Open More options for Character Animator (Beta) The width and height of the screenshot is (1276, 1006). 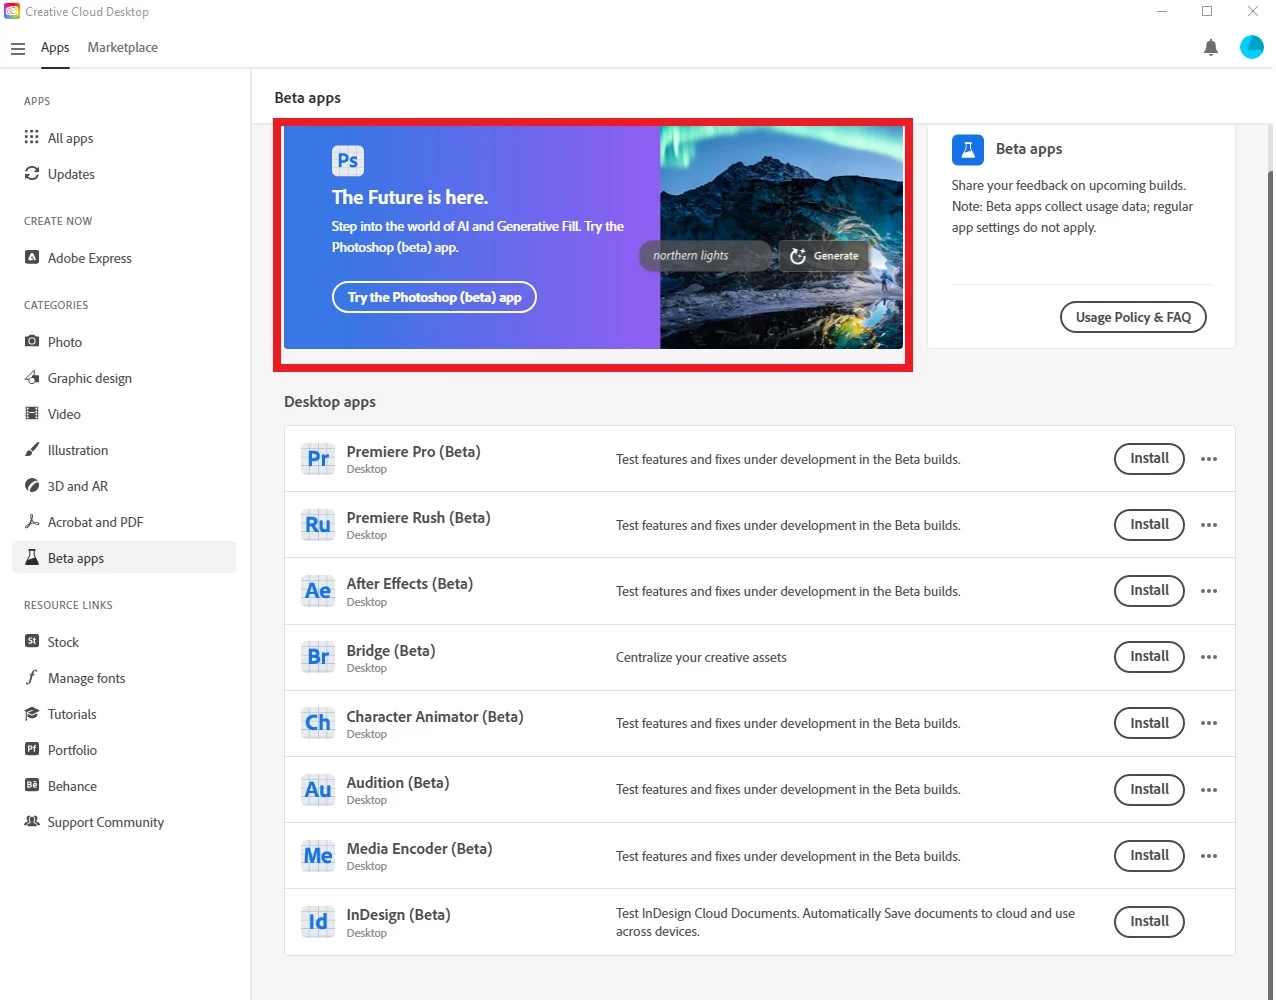tap(1209, 723)
